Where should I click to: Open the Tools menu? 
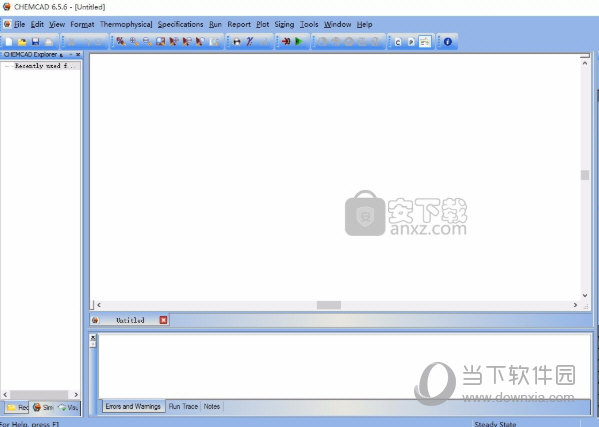click(309, 24)
